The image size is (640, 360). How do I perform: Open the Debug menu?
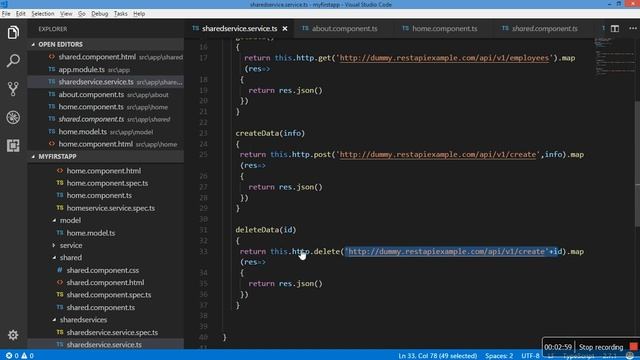tap(100, 13)
